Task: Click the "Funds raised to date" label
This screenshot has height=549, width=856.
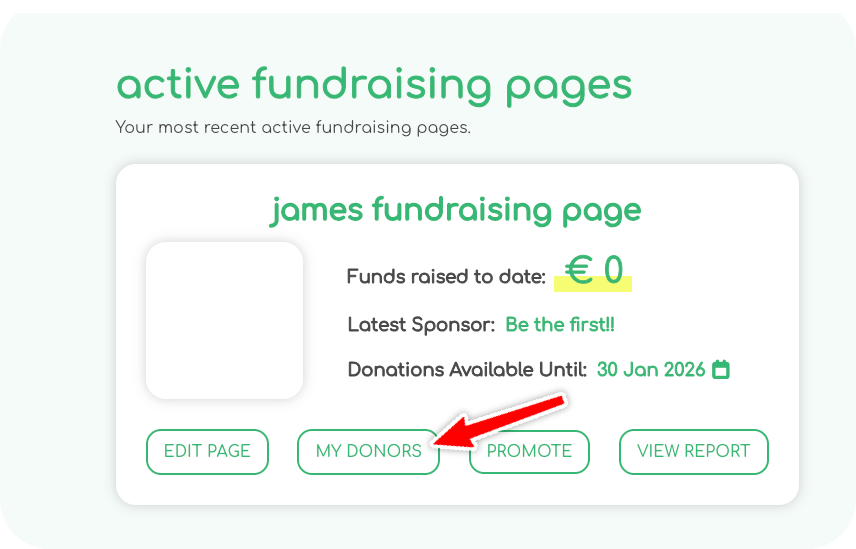Action: [446, 277]
